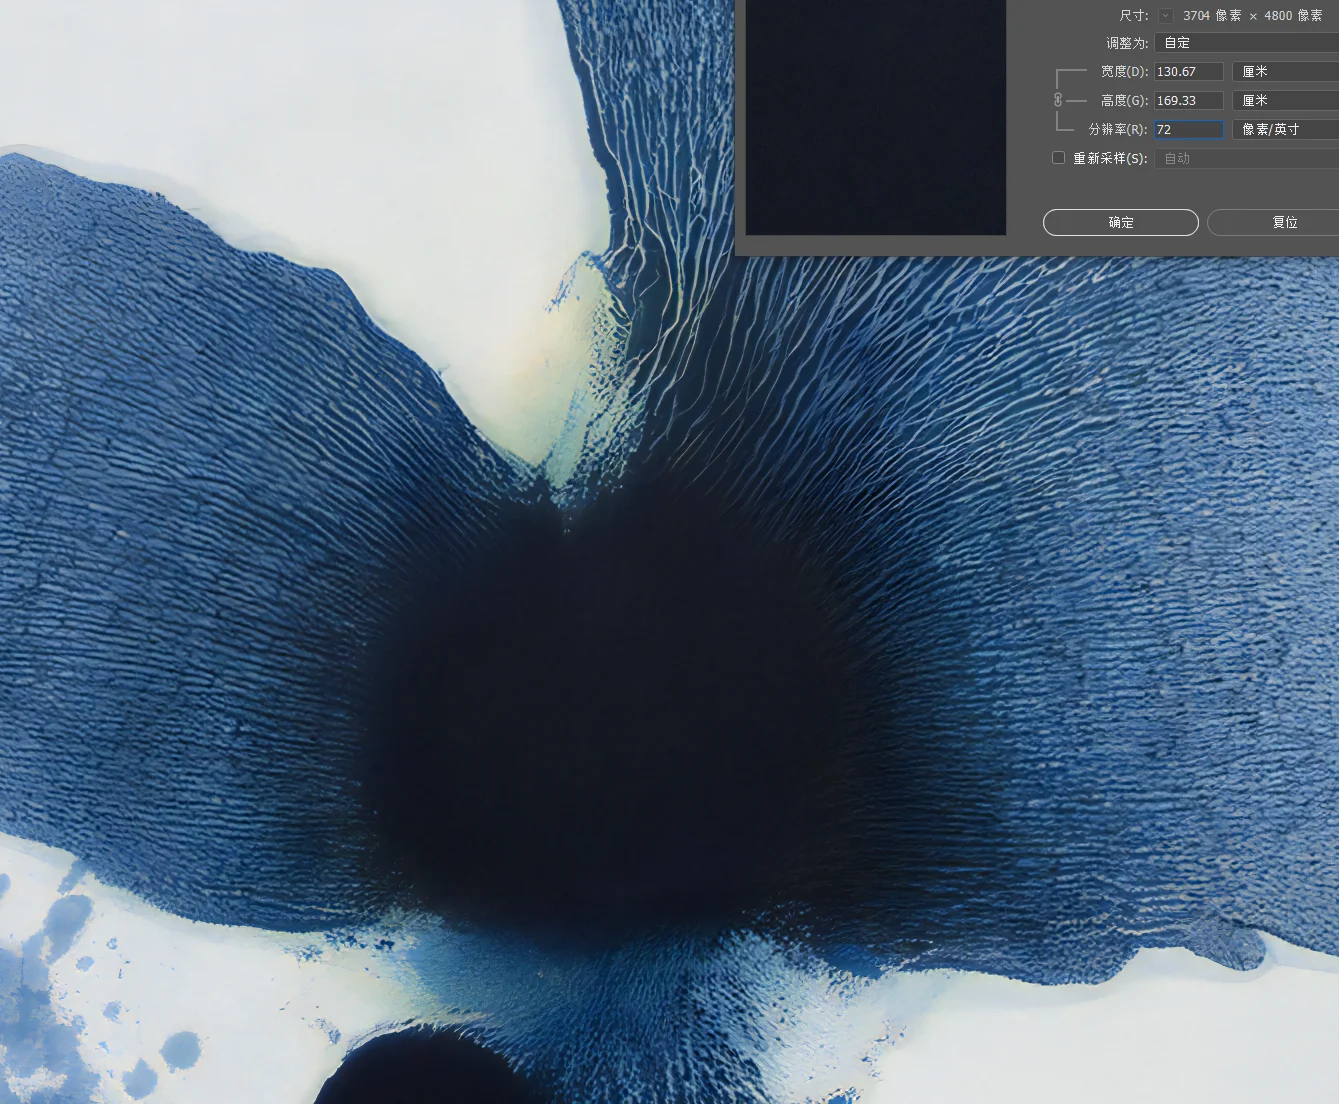This screenshot has width=1339, height=1104.
Task: Click the resample method dropdown showing 自动
Action: [1246, 159]
